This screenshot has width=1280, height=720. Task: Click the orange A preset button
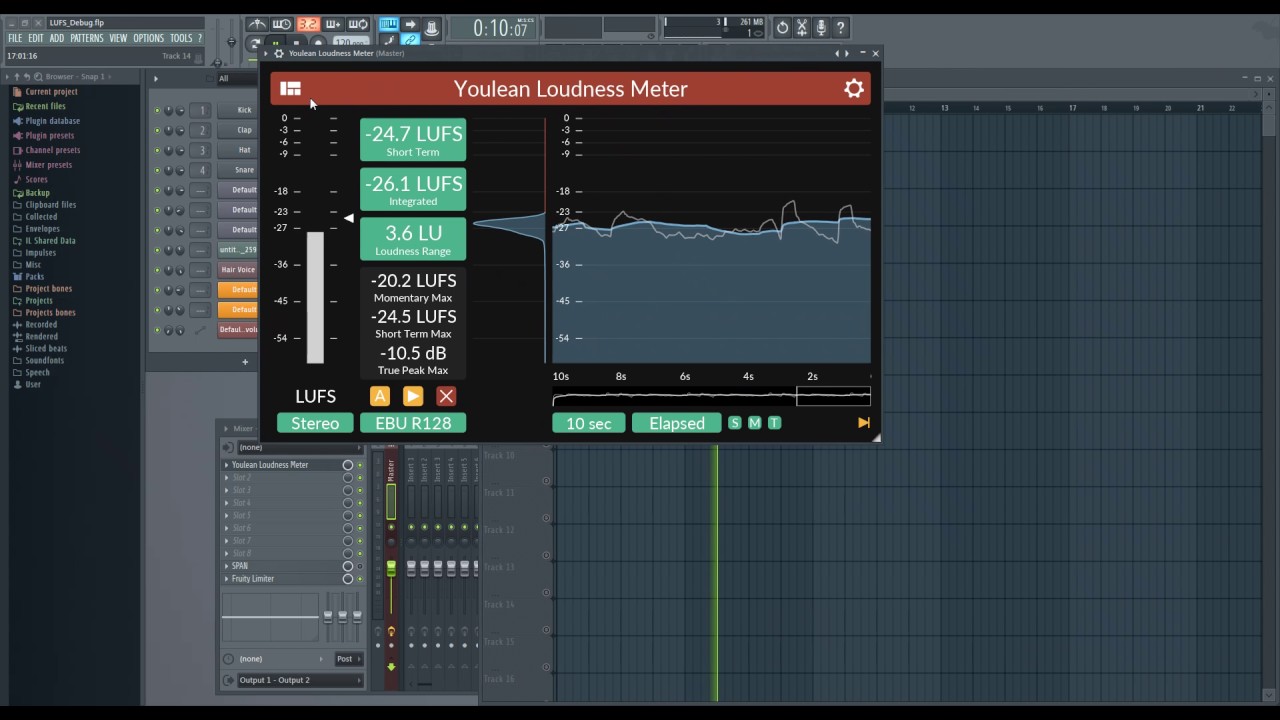[380, 396]
